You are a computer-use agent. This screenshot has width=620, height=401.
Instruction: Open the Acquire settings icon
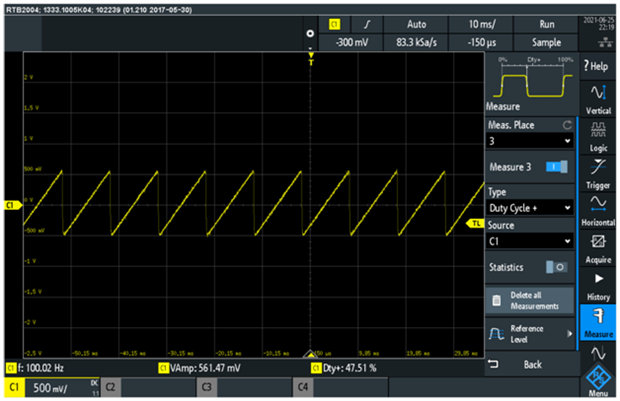point(598,241)
